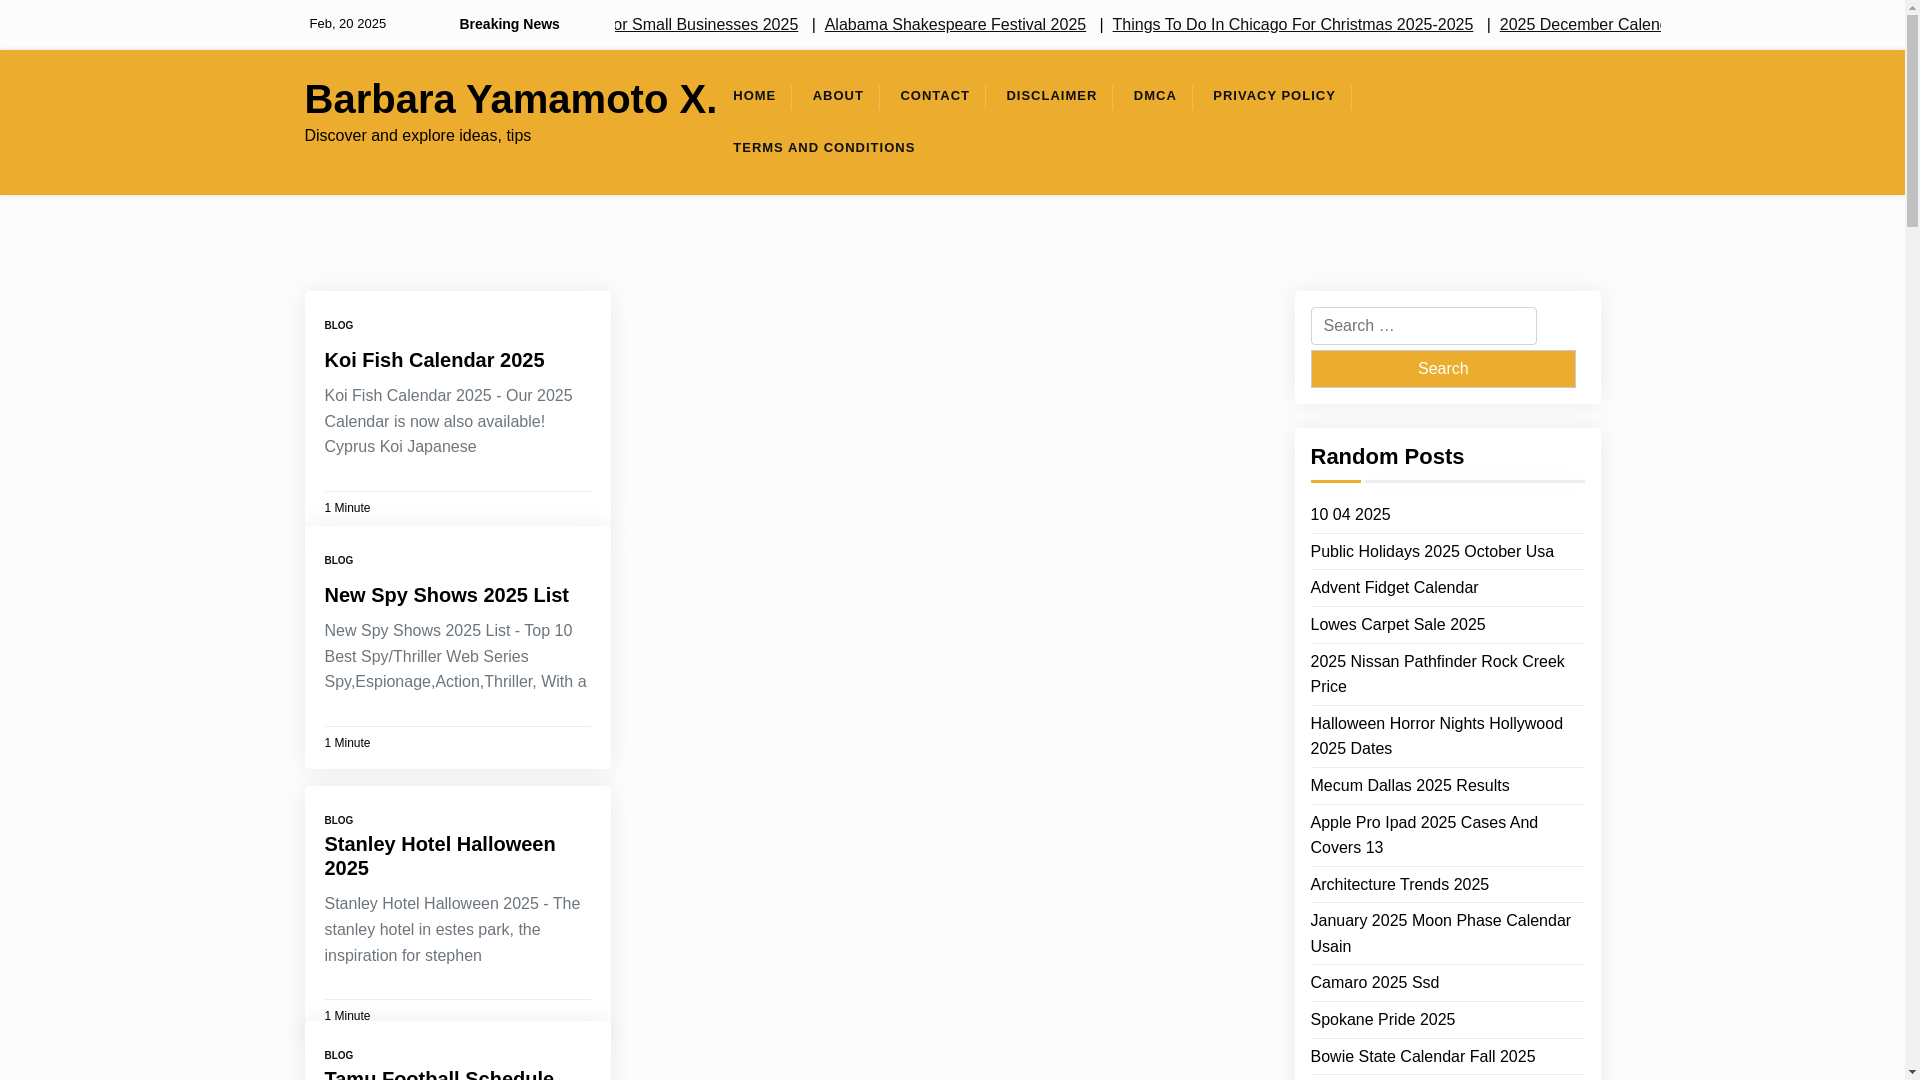The height and width of the screenshot is (1080, 1920).
Task: Open Public Holidays 2025 October Usa post
Action: tap(1432, 551)
